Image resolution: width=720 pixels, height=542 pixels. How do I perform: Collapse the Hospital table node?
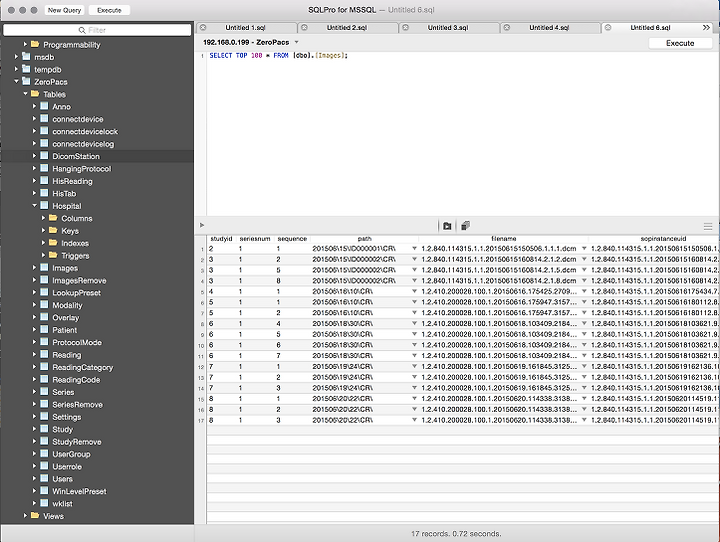(34, 206)
